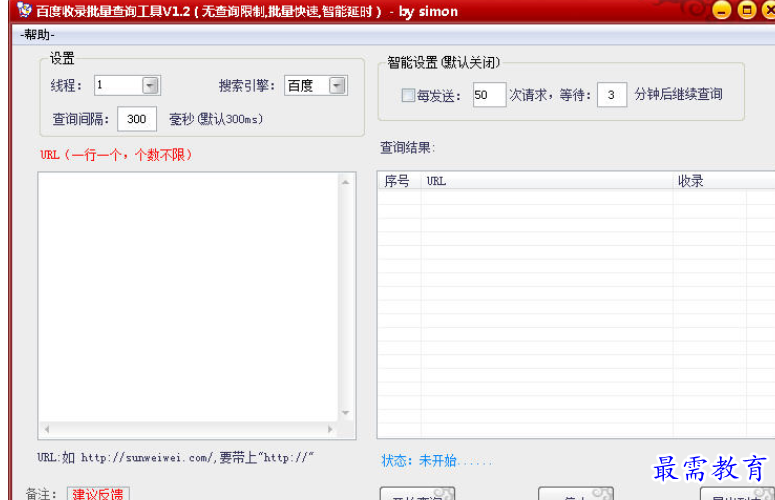Click the 分钟后继续查询 label
Image resolution: width=775 pixels, height=500 pixels.
679,94
